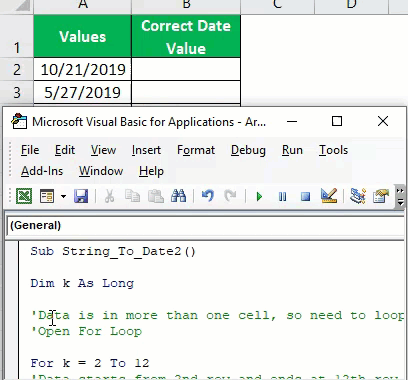Open the File menu

point(30,150)
